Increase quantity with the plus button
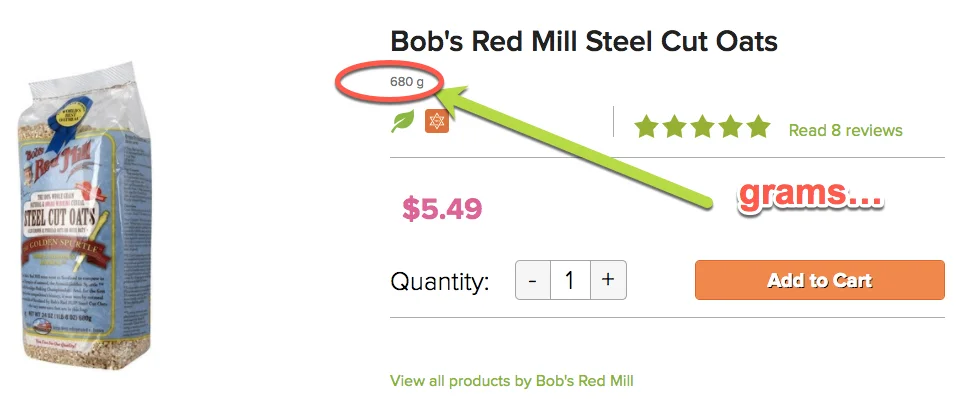 tap(608, 280)
